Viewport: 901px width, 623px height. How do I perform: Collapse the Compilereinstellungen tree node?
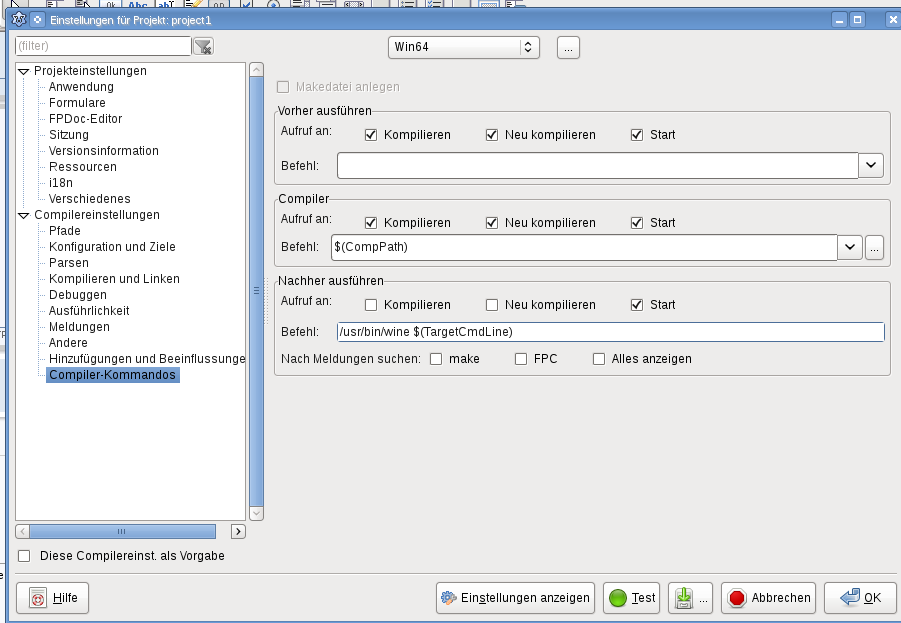(24, 215)
